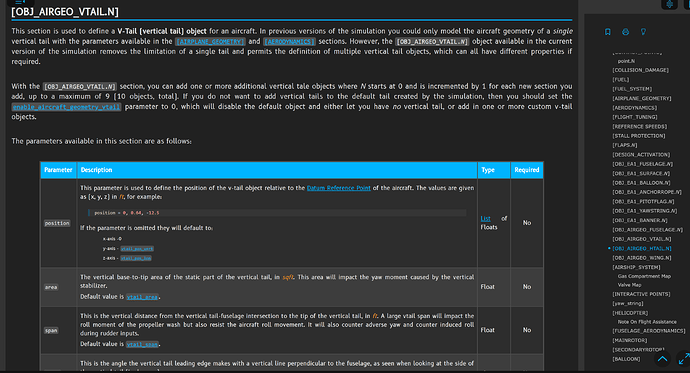Navigate to [AIRPLANE_GEOMETRY] in the sidebar
This screenshot has width=690, height=373.
[642, 99]
